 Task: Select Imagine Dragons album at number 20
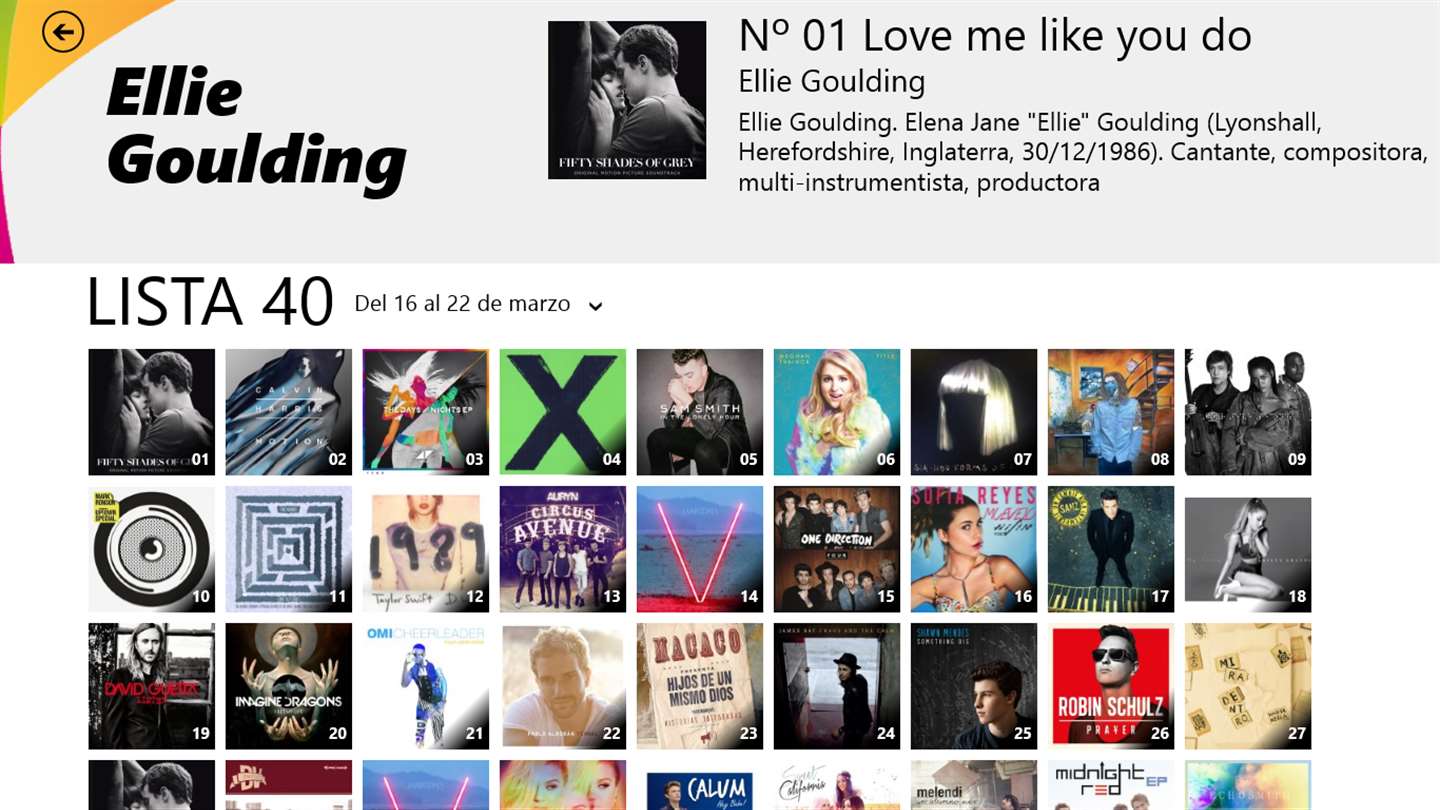288,686
